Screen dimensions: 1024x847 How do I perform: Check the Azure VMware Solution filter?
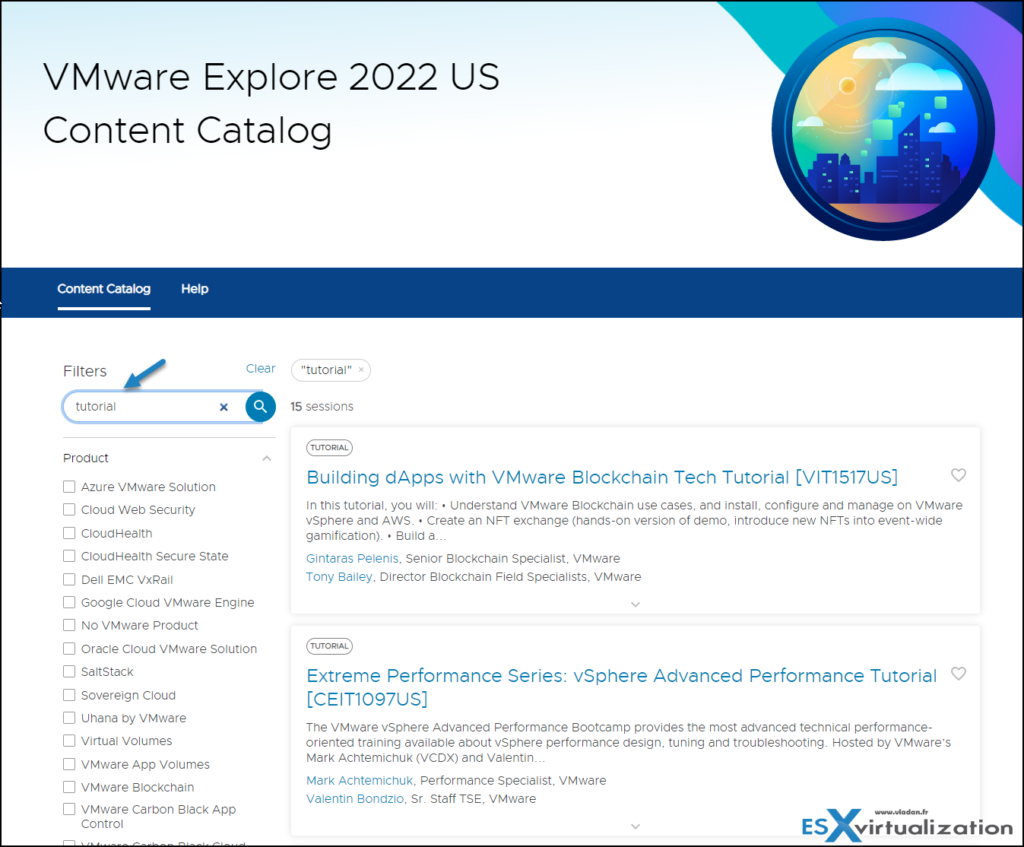[69, 486]
